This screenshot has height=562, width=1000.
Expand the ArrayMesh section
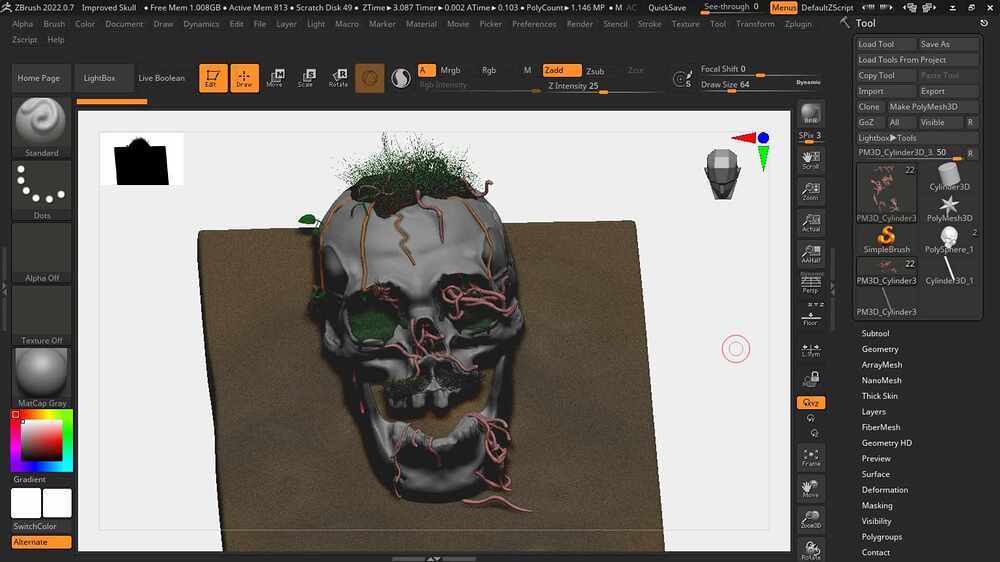(x=881, y=364)
